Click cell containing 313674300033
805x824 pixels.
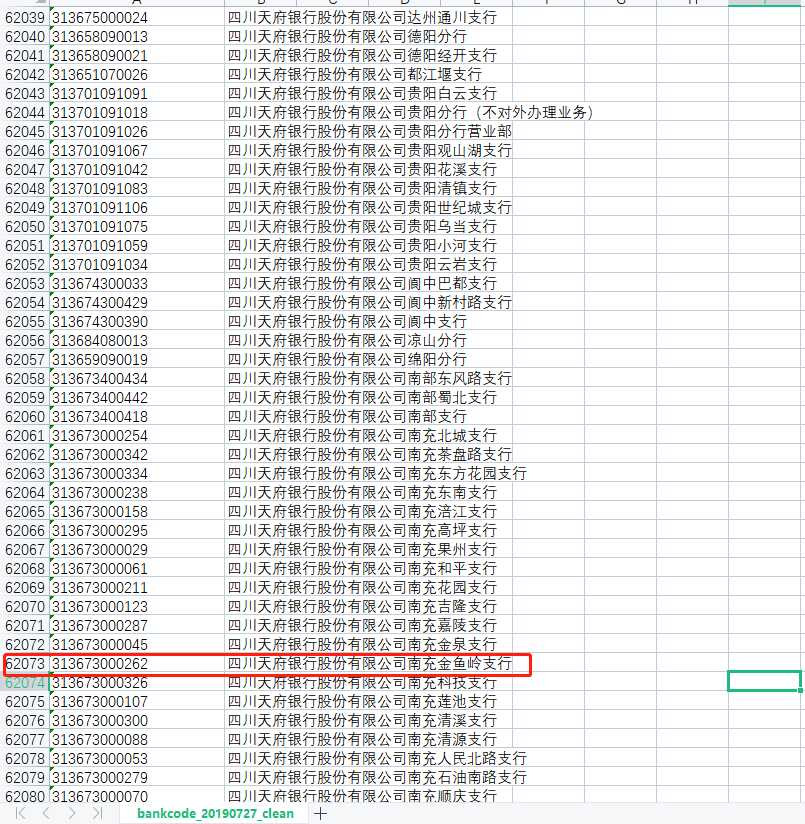click(137, 284)
